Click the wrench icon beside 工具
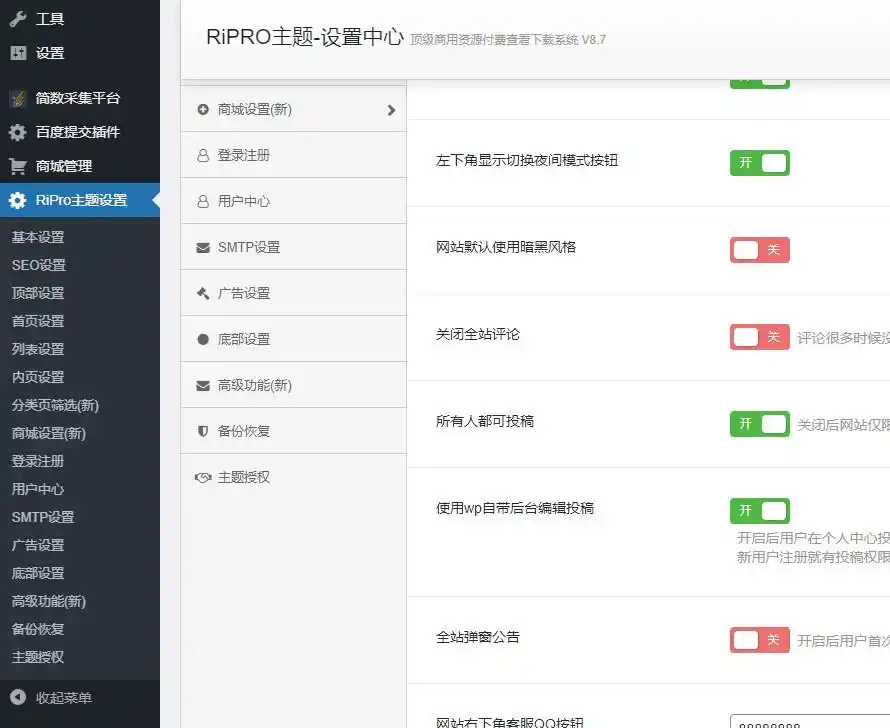This screenshot has width=890, height=728. 18,19
